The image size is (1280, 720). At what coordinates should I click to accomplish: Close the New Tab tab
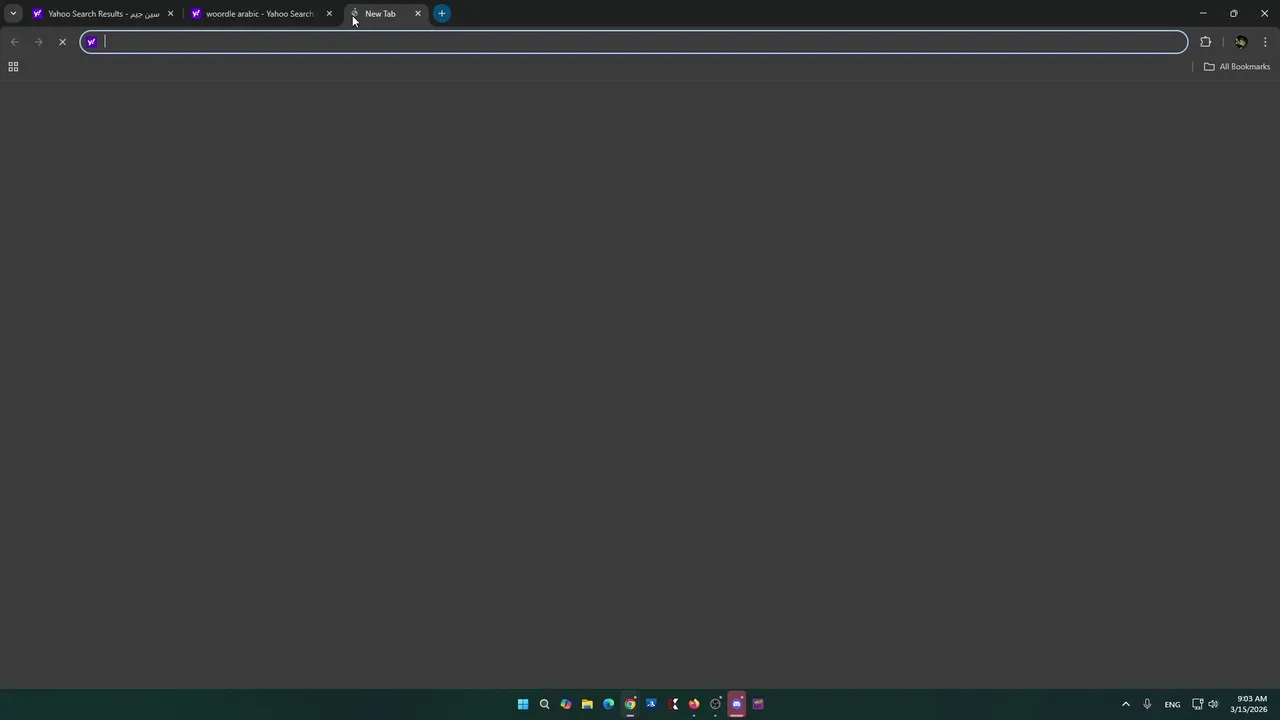point(418,13)
